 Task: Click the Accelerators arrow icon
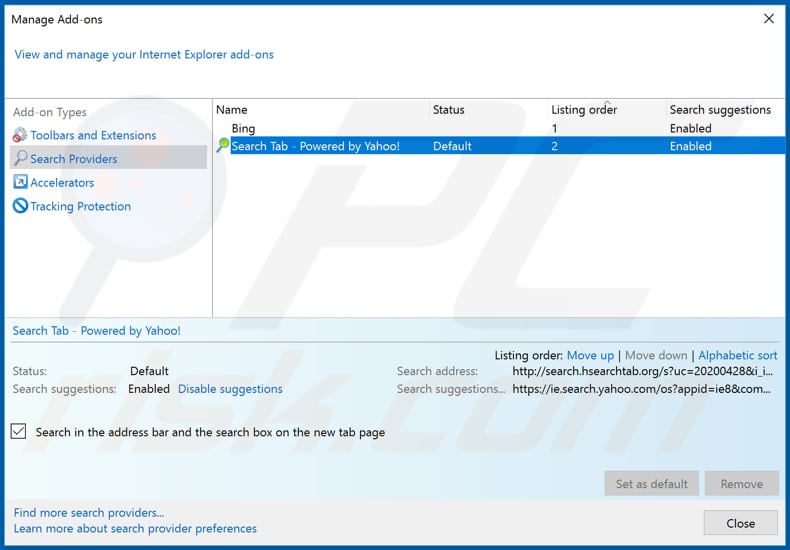[20, 182]
